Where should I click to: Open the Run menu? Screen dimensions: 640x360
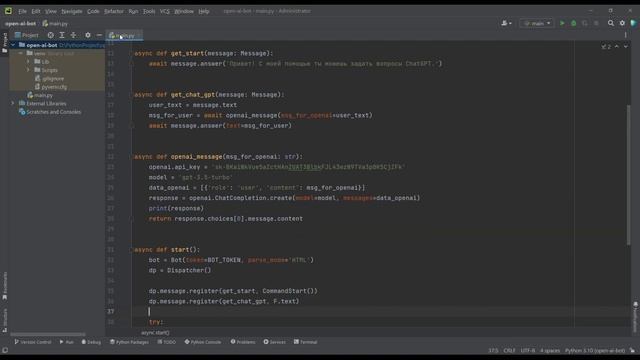click(133, 11)
